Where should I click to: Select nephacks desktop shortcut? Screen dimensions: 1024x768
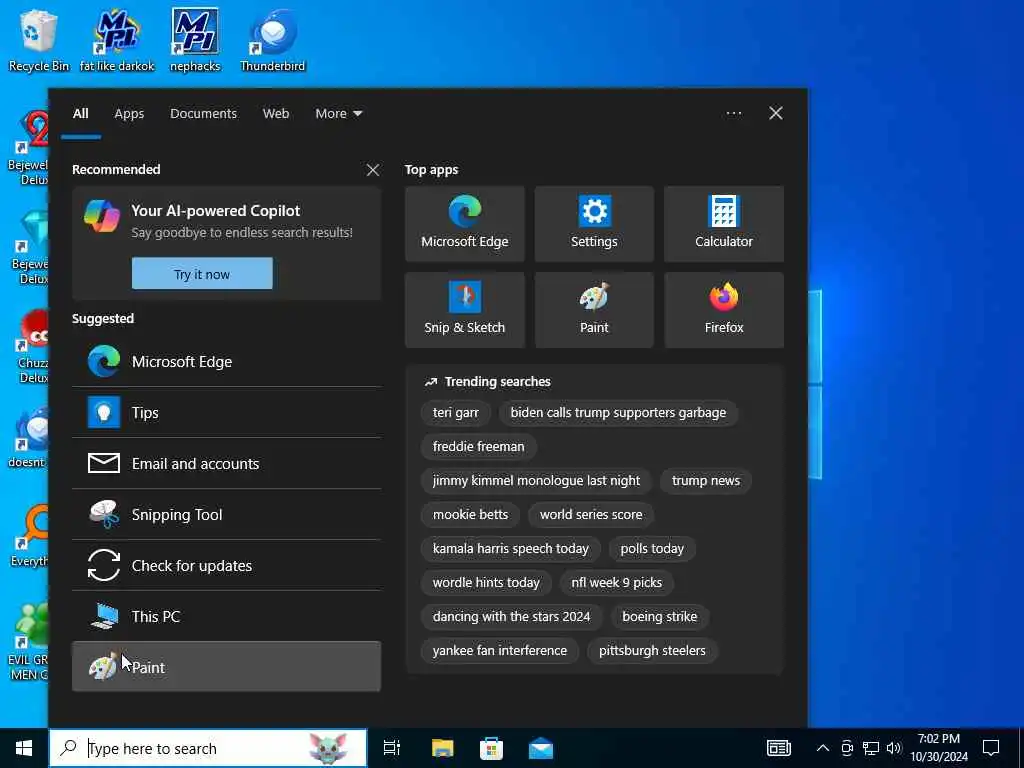(195, 40)
